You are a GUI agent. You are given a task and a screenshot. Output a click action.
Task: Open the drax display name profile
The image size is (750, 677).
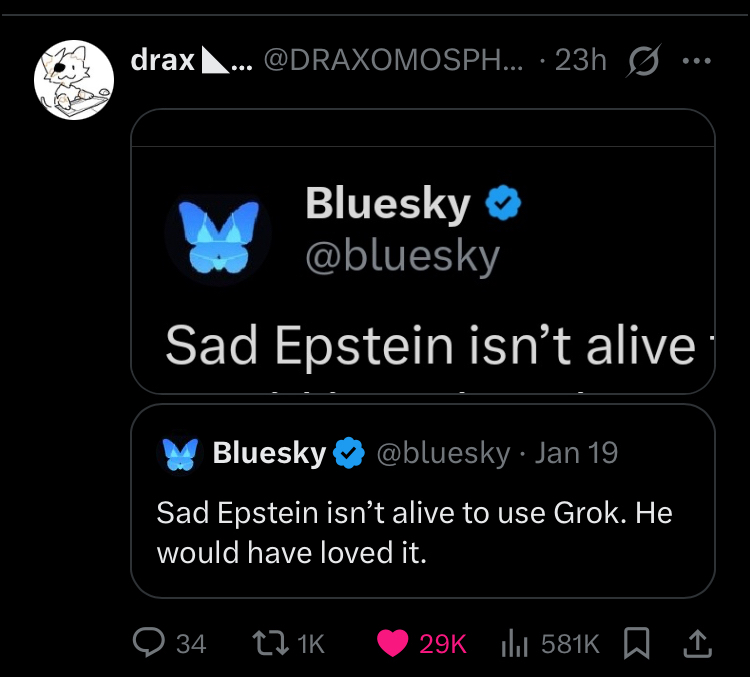coord(163,61)
